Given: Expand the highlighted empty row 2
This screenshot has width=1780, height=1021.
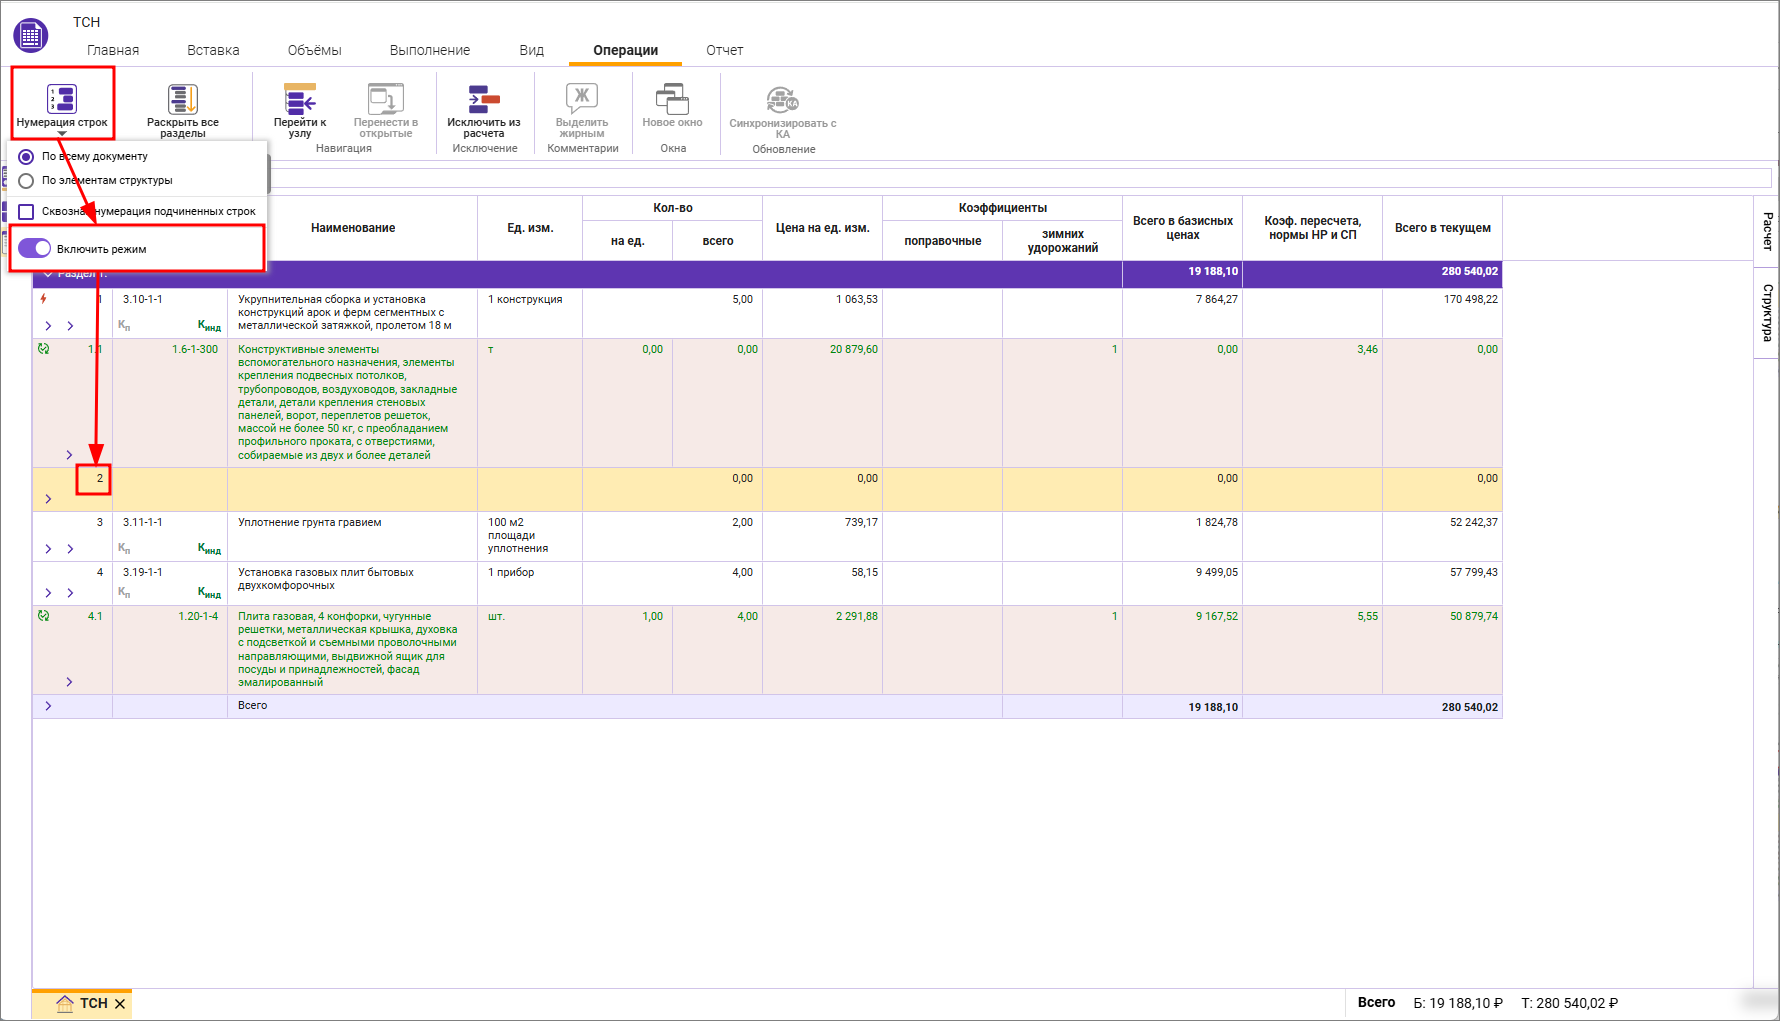Looking at the screenshot, I should coord(48,499).
